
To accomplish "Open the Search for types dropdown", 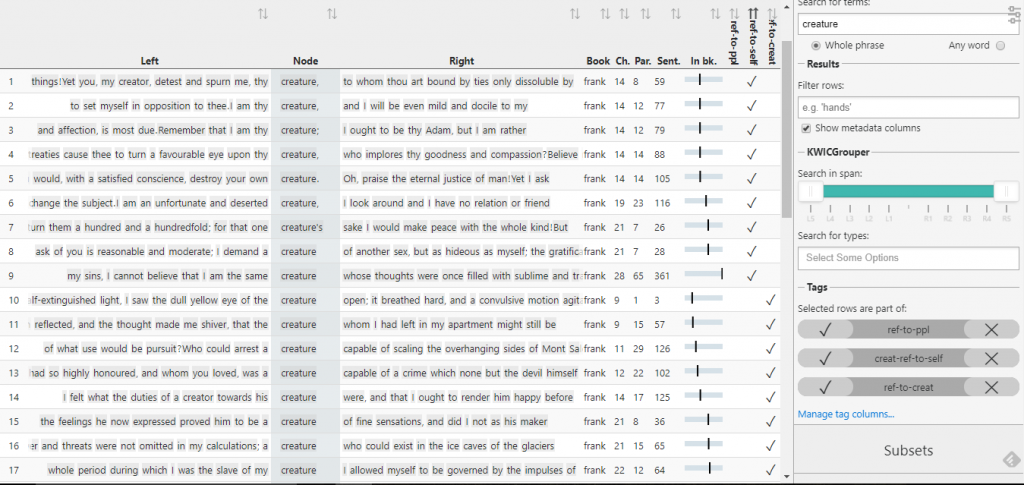I will coord(907,258).
